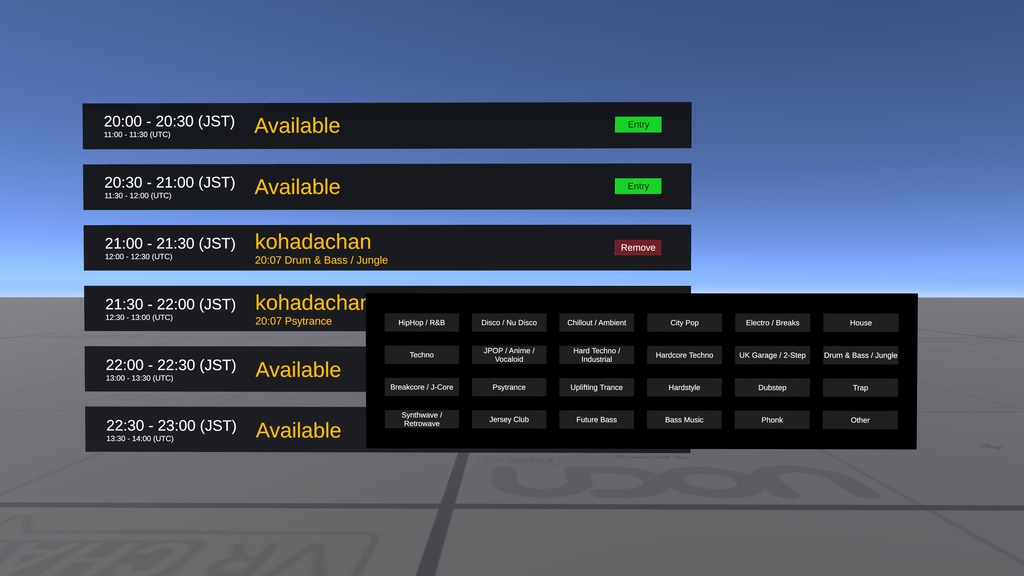
Task: Select the Breakcore / J-Core genre
Action: [421, 387]
